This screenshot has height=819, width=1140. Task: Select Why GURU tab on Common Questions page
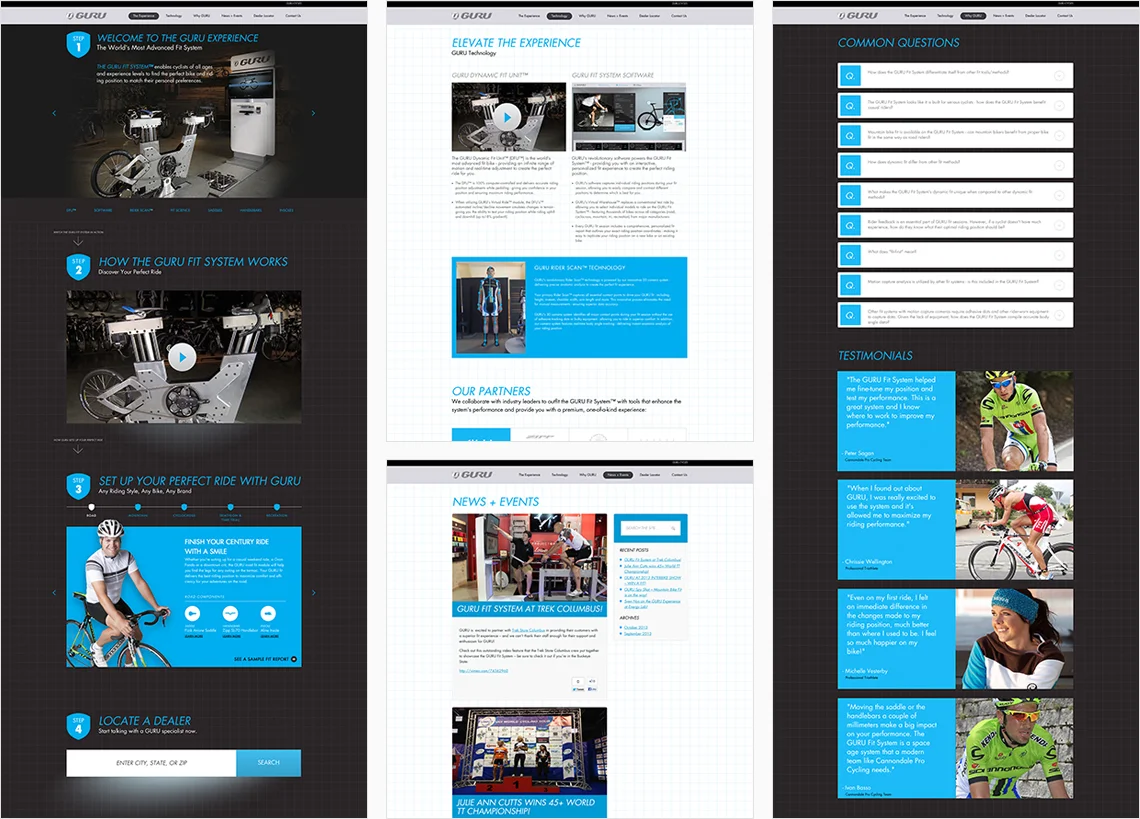tap(973, 15)
